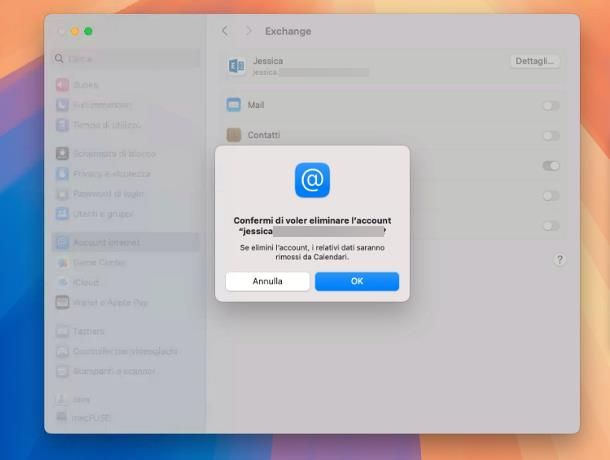Click the Contatti app icon
610x460 pixels.
point(233,135)
